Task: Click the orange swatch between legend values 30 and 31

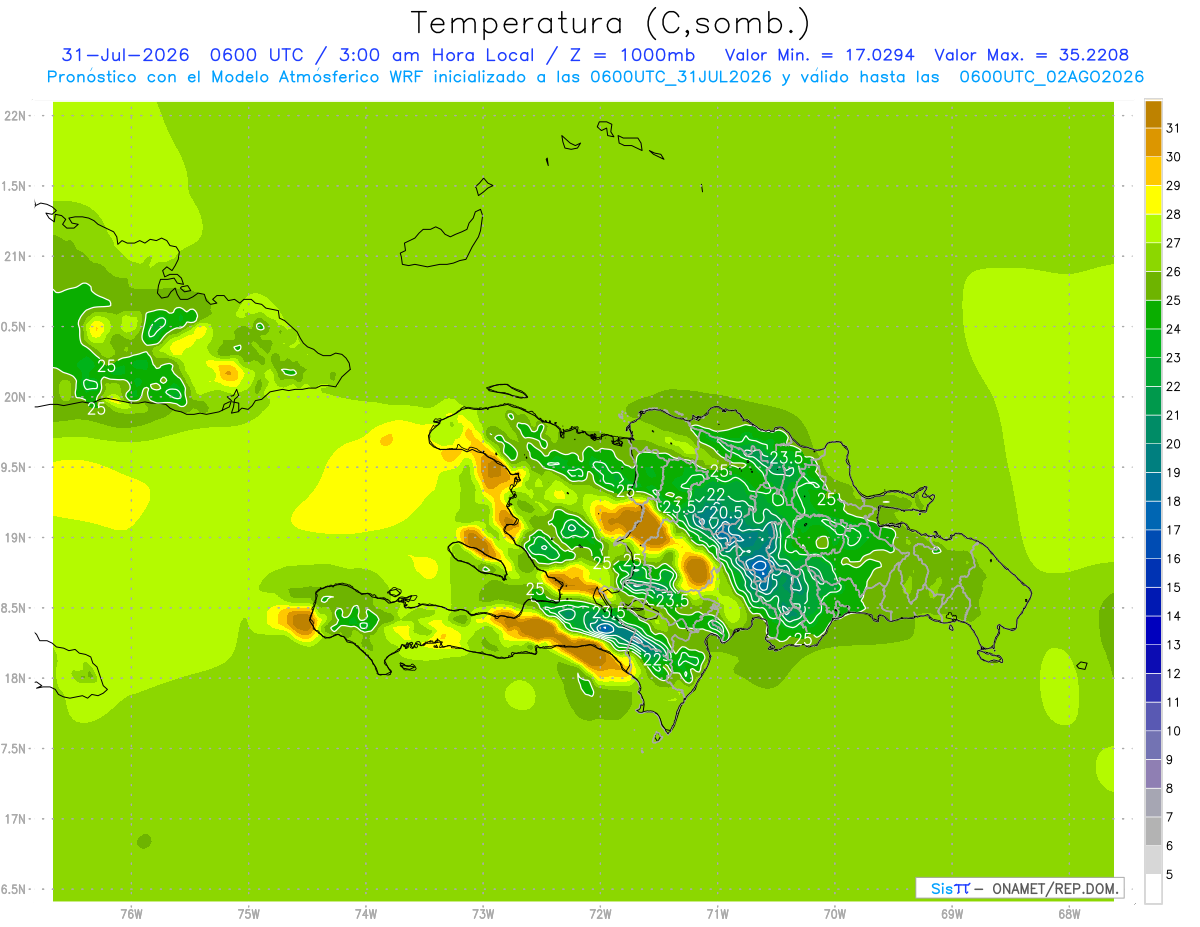Action: tap(1153, 142)
